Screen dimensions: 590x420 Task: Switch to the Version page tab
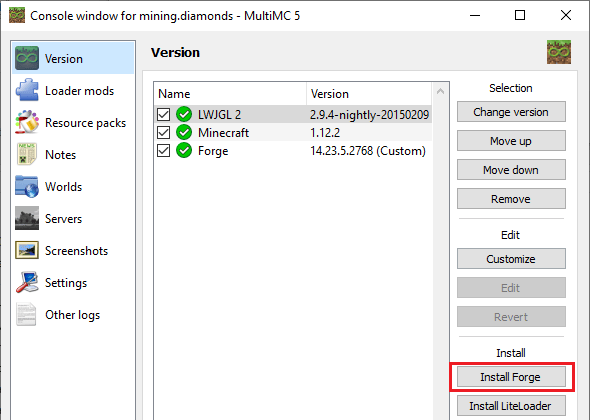pos(73,58)
